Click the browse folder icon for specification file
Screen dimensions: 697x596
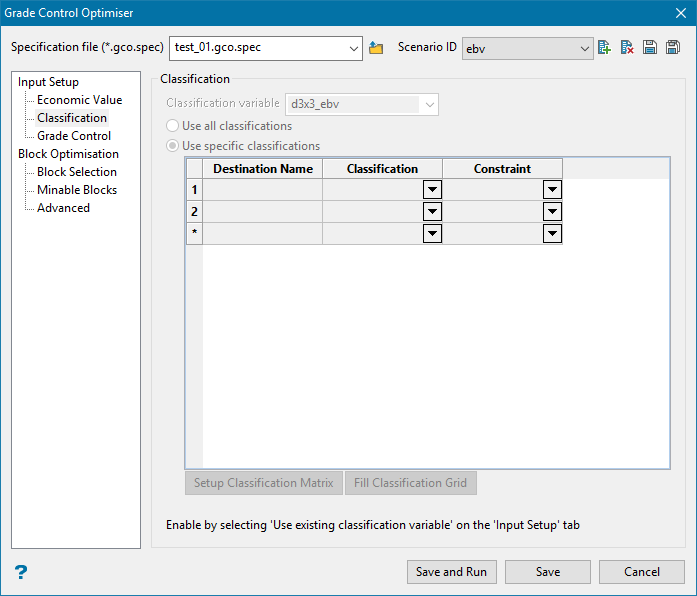pos(376,48)
